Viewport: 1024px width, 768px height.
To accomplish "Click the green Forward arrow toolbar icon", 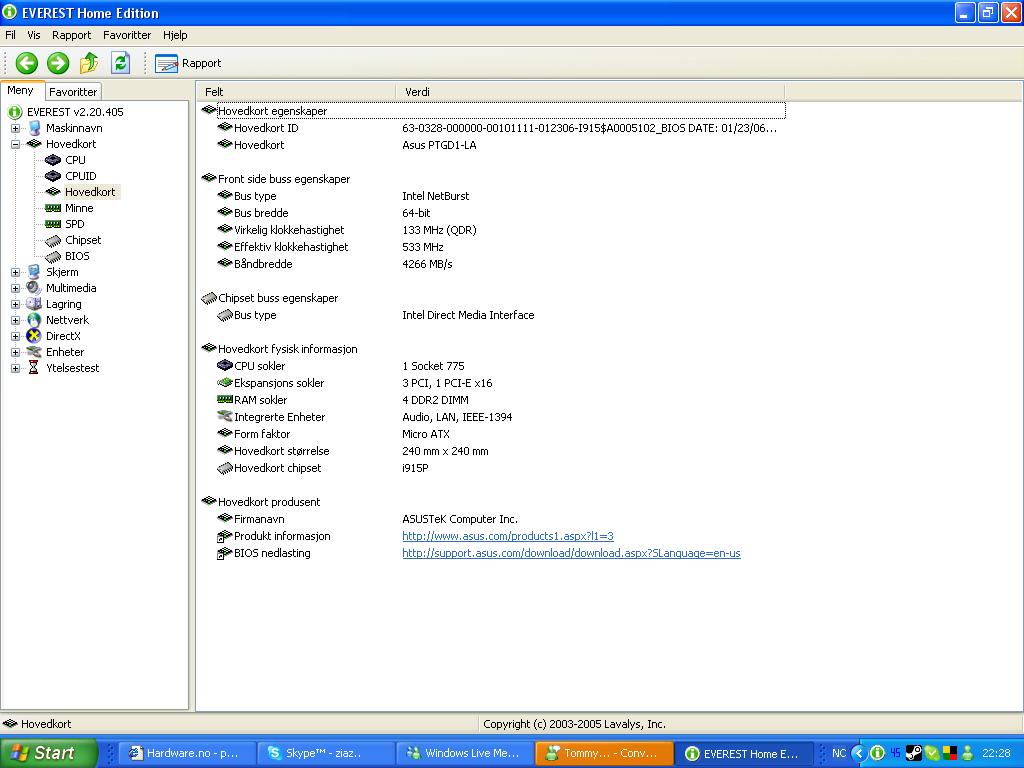I will [x=57, y=63].
